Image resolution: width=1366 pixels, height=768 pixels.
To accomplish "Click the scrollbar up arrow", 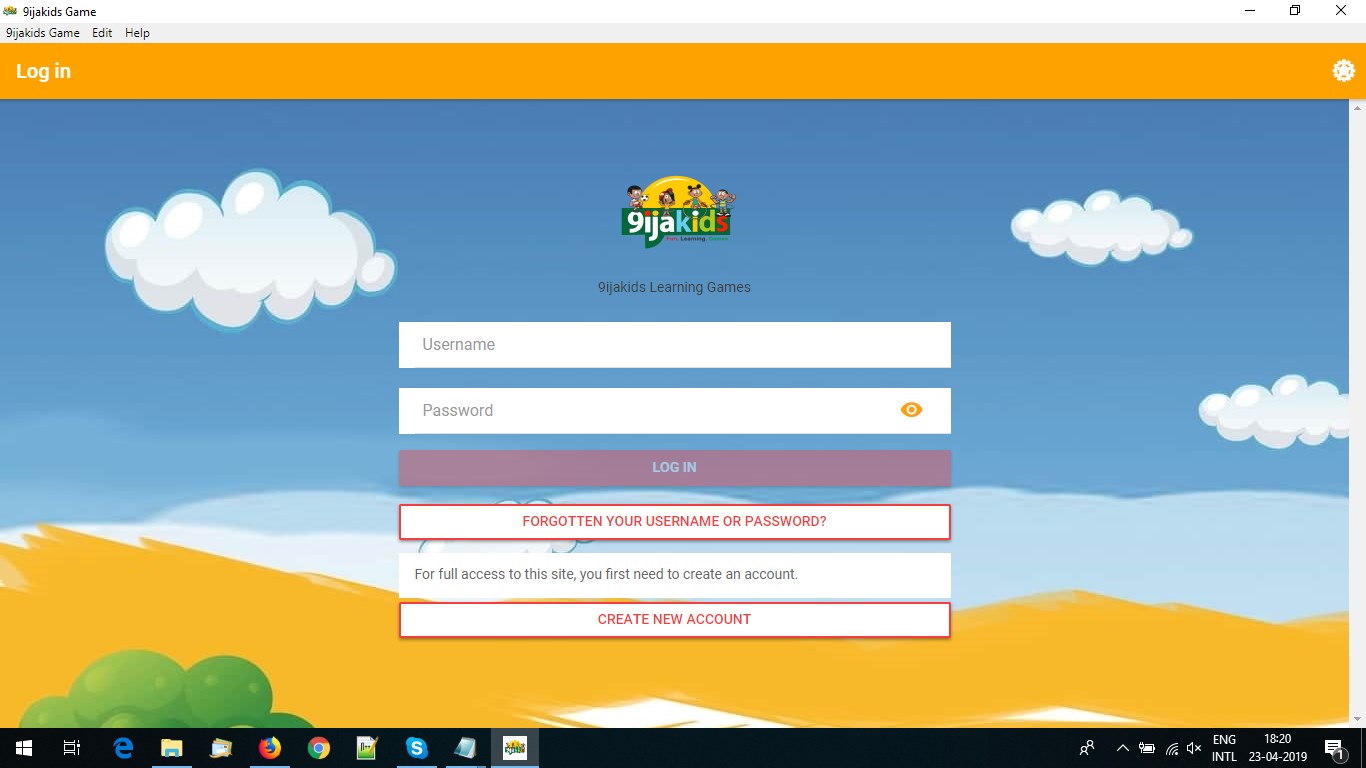I will coord(1357,107).
